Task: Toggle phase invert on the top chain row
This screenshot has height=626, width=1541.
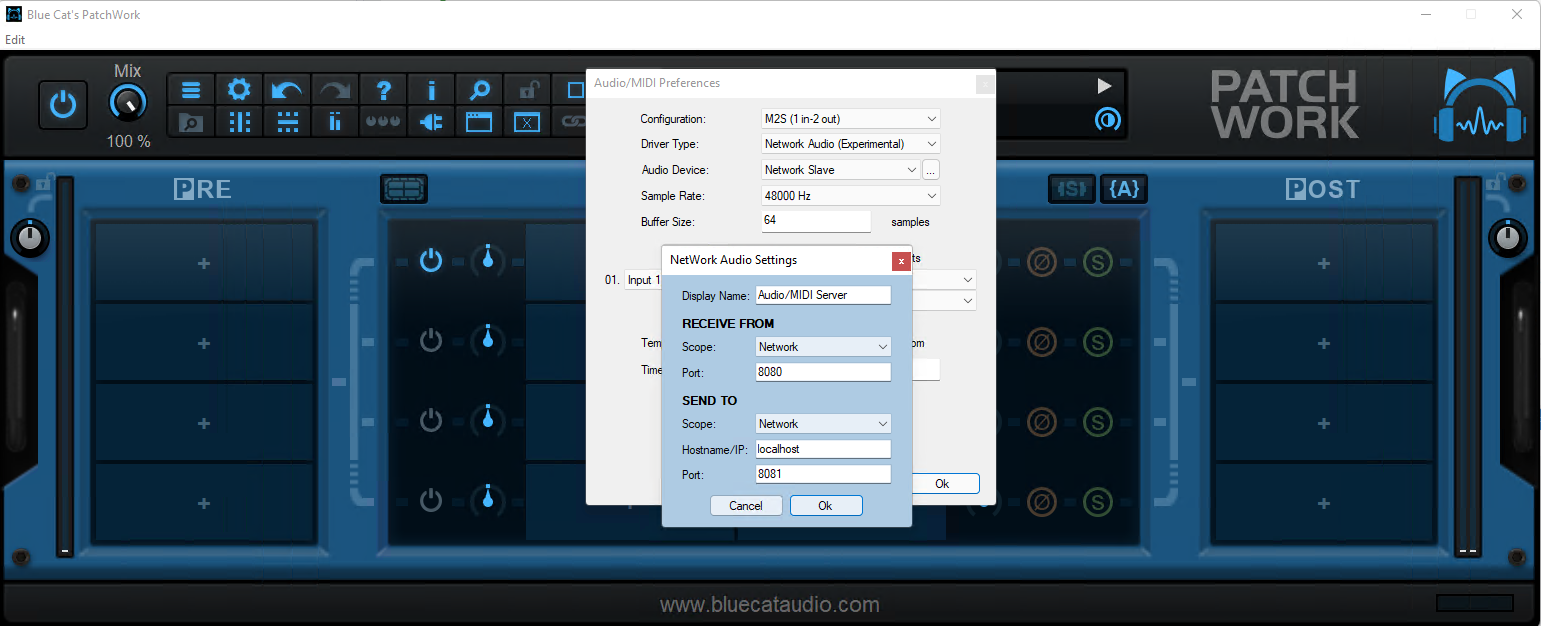Action: tap(1042, 261)
